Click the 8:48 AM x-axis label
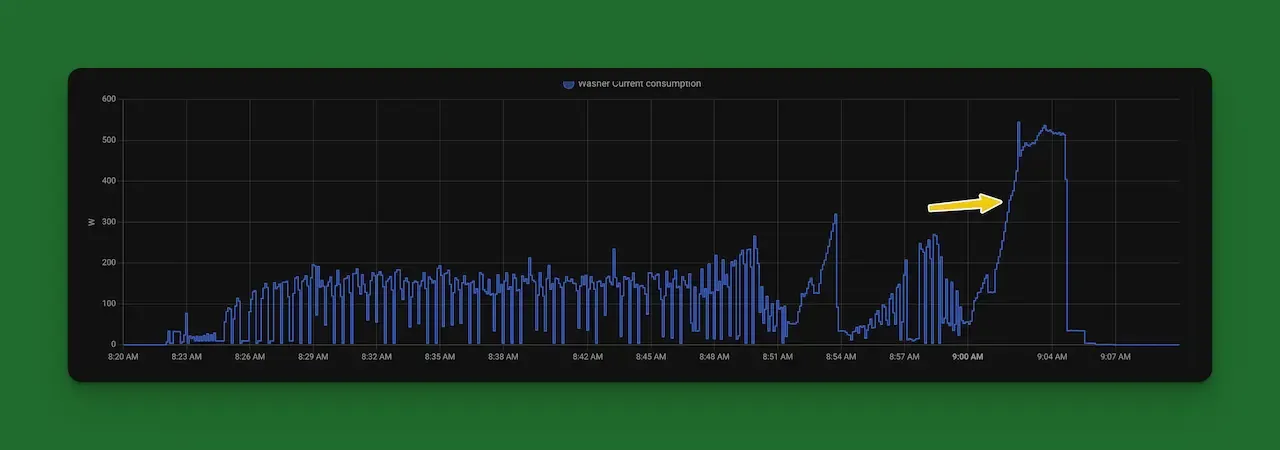Screen dimensions: 1280x450 (x=713, y=356)
